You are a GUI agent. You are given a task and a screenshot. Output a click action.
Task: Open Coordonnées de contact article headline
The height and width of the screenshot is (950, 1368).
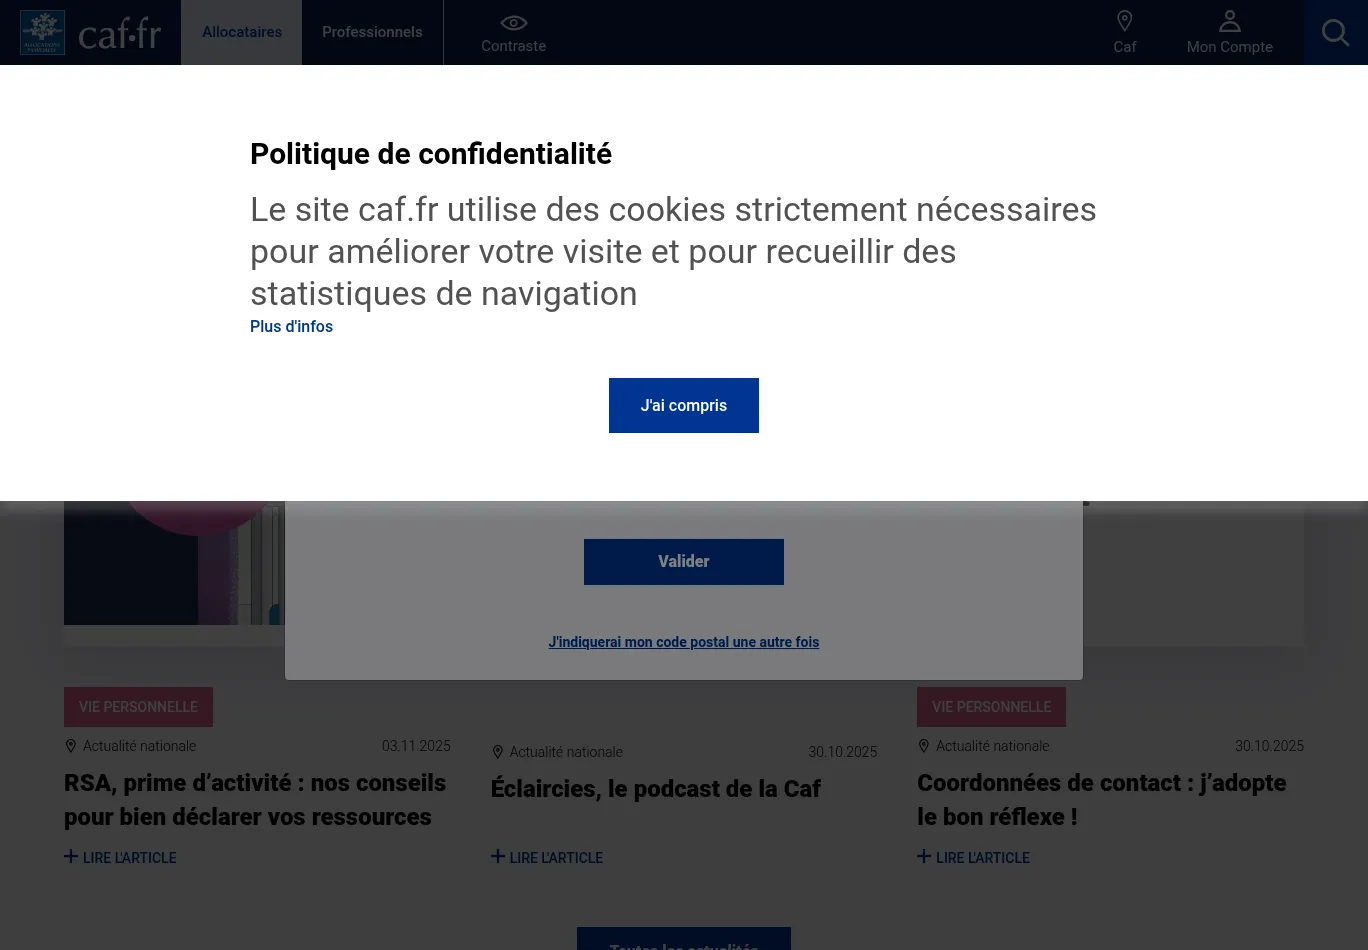point(1101,800)
